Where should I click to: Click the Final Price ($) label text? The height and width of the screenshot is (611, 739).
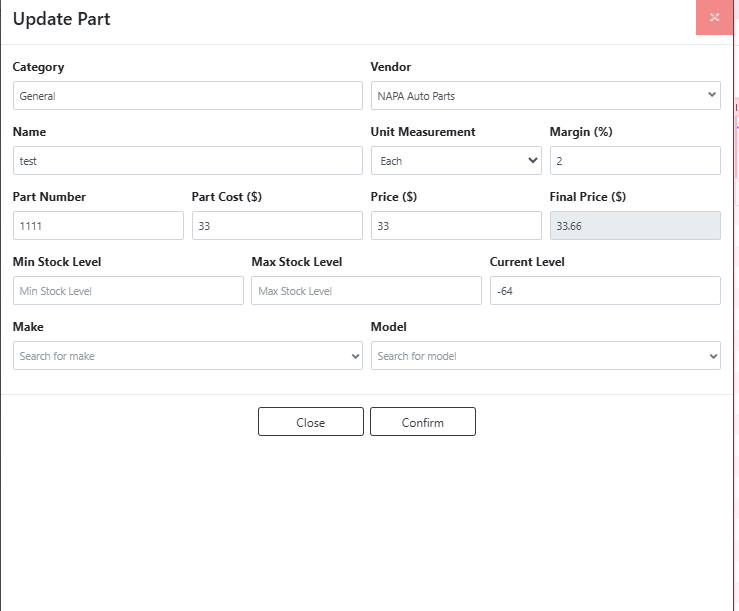click(588, 197)
